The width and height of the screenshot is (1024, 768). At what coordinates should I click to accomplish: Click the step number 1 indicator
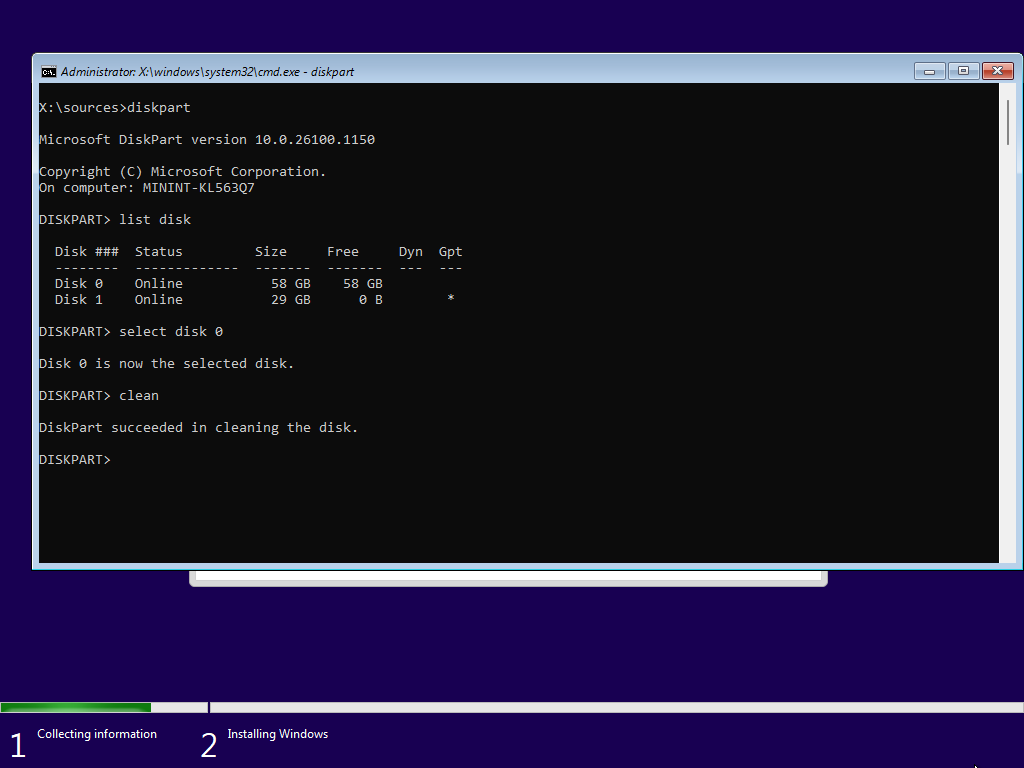coord(18,745)
